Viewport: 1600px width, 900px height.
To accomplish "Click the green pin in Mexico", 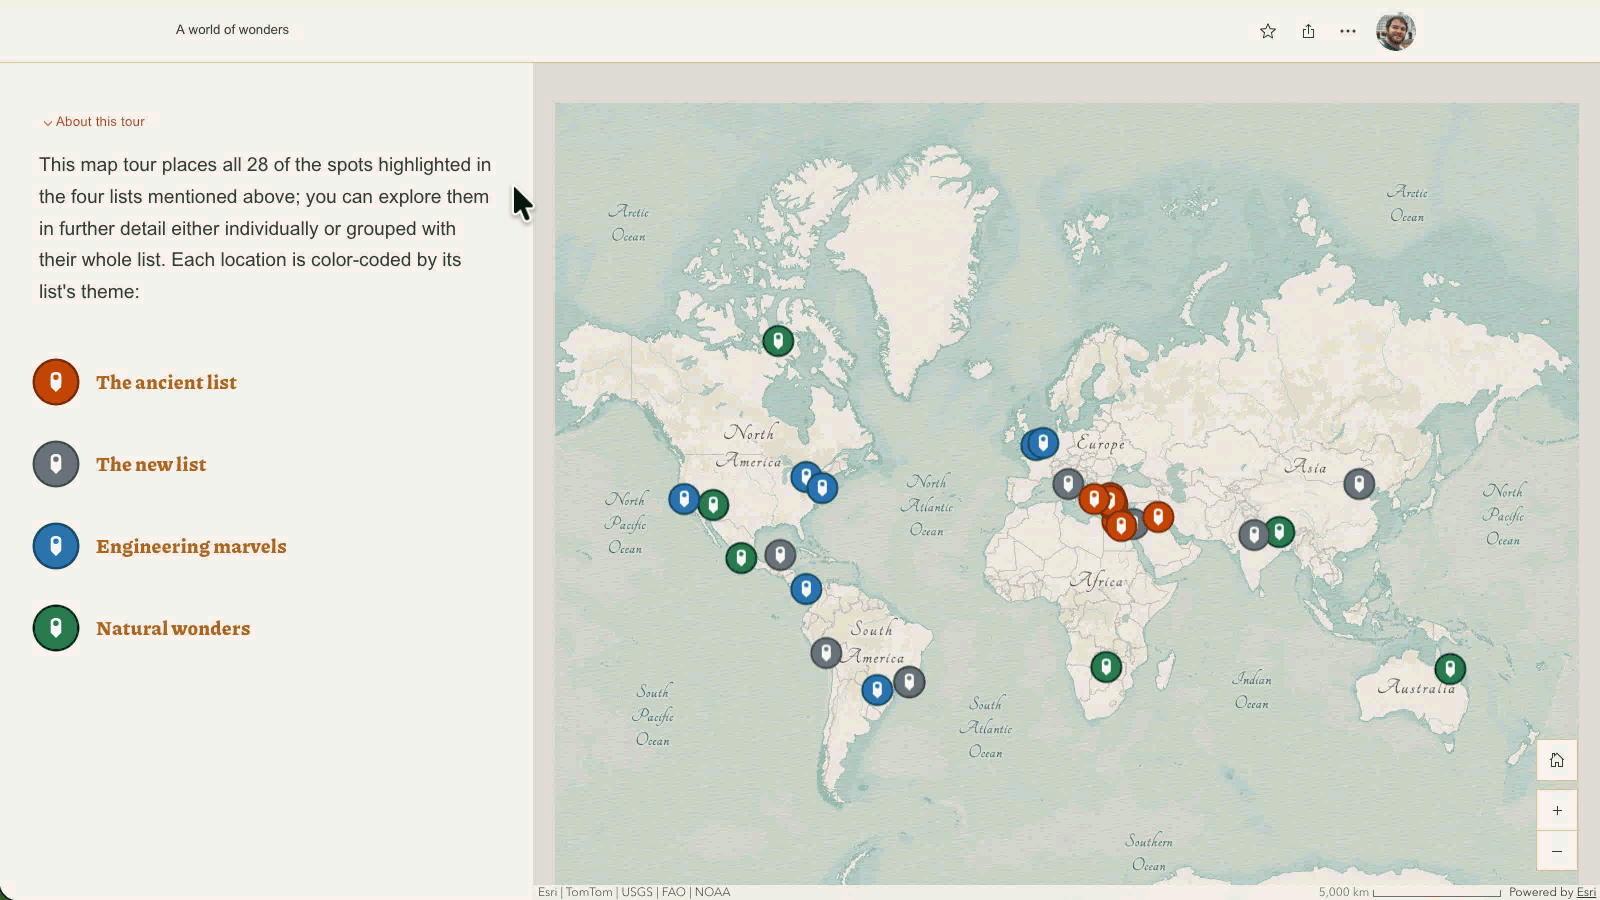I will click(x=741, y=557).
